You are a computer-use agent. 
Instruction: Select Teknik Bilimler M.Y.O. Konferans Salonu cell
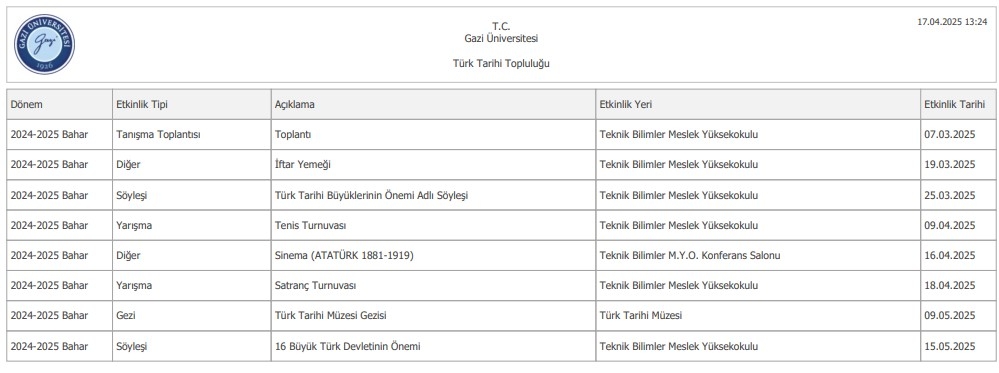tap(758, 256)
